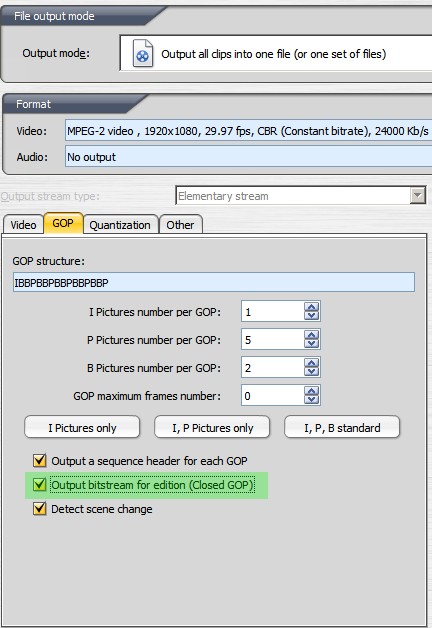Increase I Pictures number per GOP

(311, 306)
